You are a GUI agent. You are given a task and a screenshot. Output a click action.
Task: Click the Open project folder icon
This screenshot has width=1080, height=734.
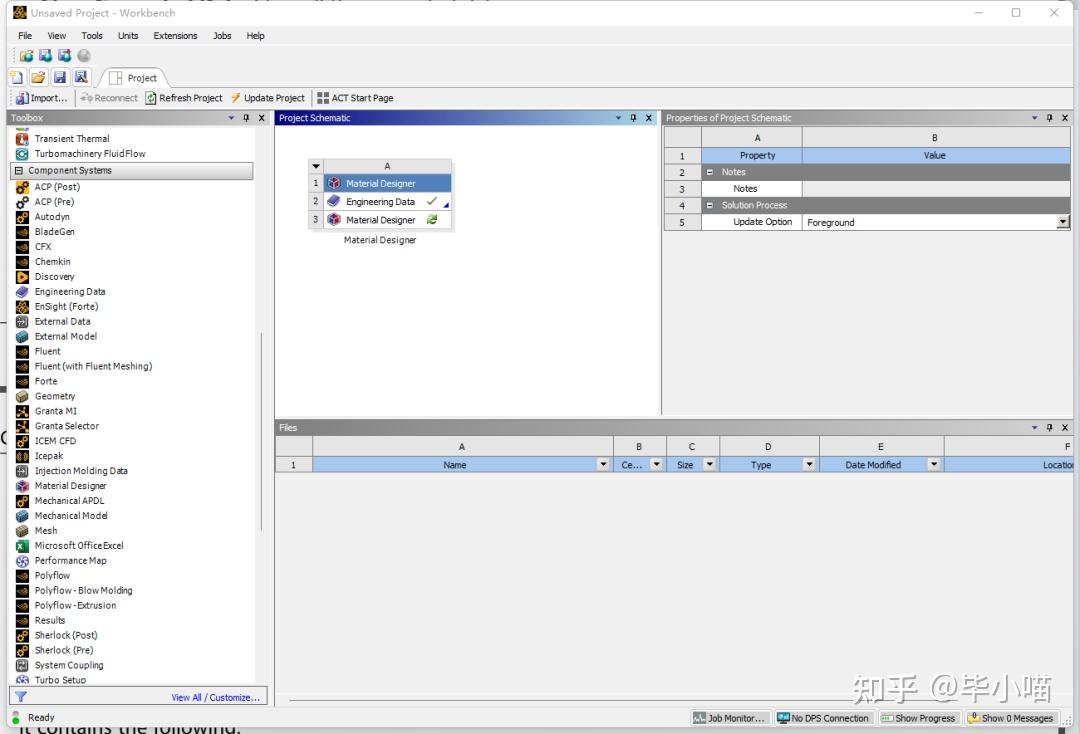coord(38,77)
